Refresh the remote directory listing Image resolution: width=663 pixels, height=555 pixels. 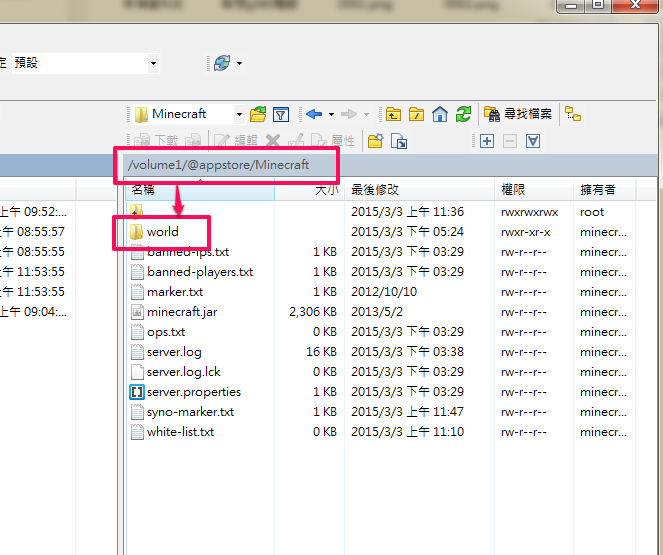pos(463,114)
